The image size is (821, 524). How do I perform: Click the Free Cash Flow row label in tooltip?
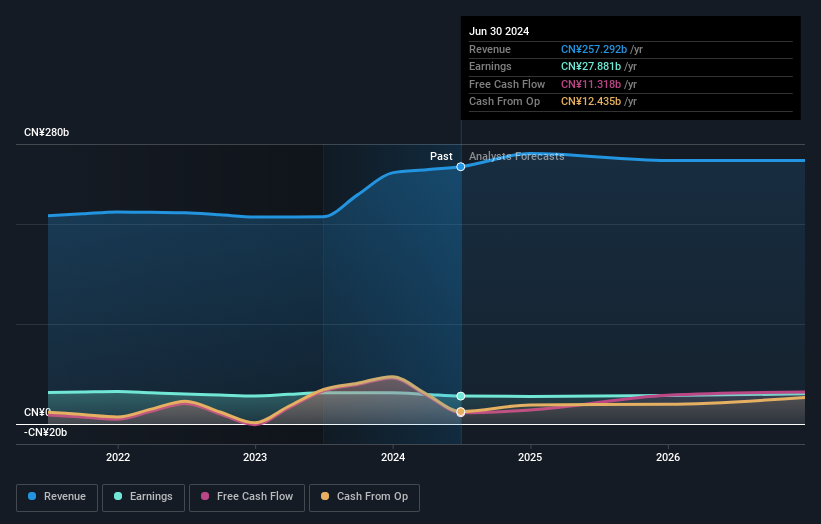pyautogui.click(x=507, y=84)
